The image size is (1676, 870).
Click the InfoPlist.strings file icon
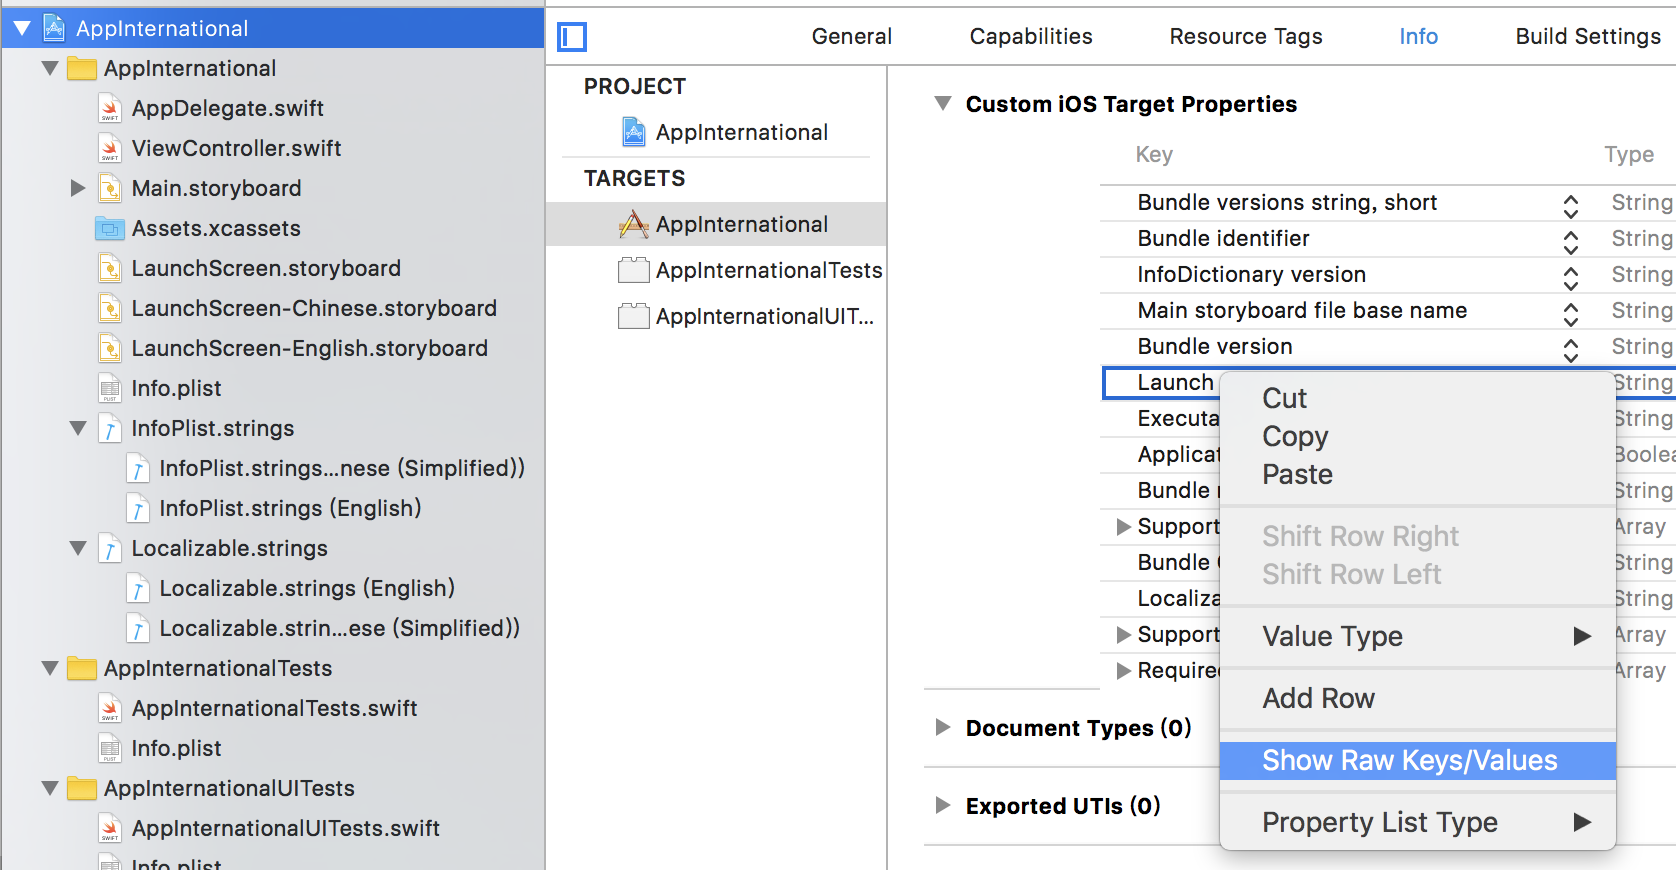(110, 428)
